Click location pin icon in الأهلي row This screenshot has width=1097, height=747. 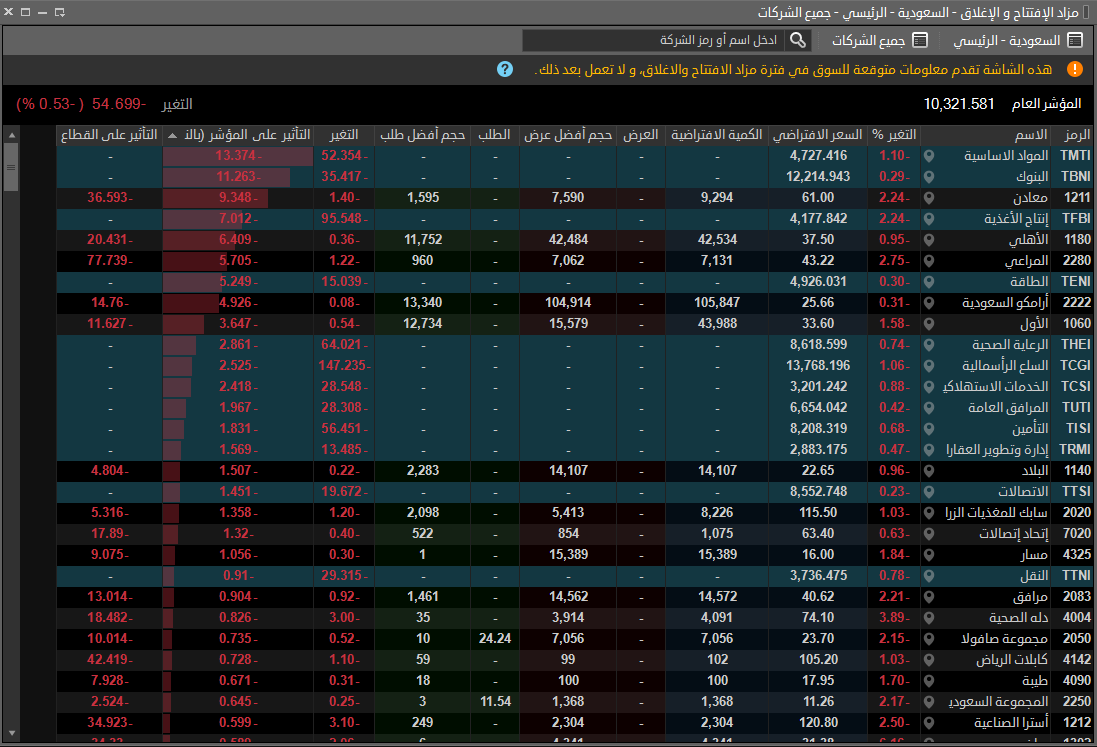click(x=928, y=240)
